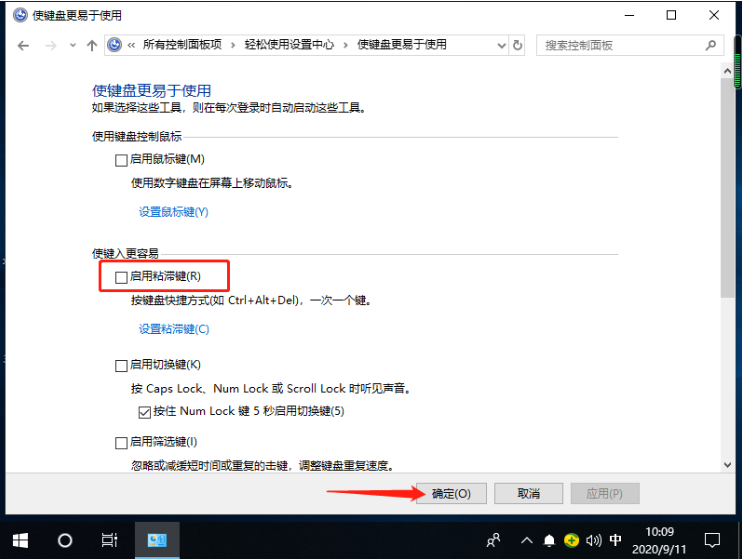Open the Action Center notification icon
742x560 pixels.
click(x=712, y=540)
